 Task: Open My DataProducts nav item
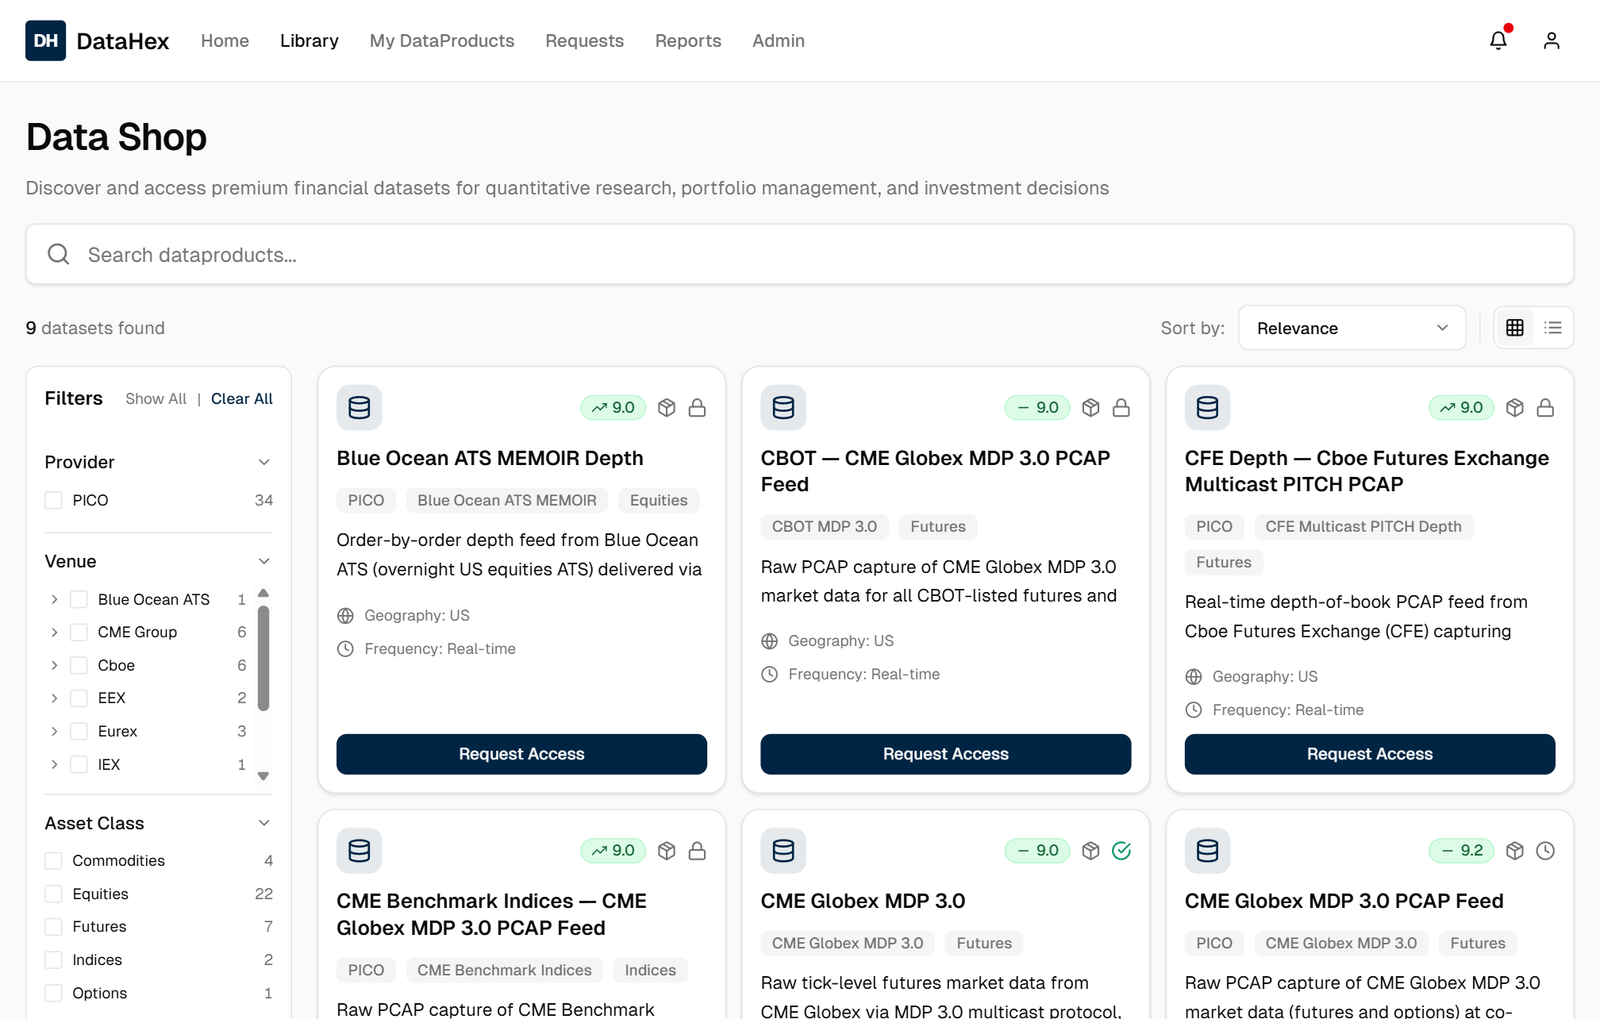(442, 41)
